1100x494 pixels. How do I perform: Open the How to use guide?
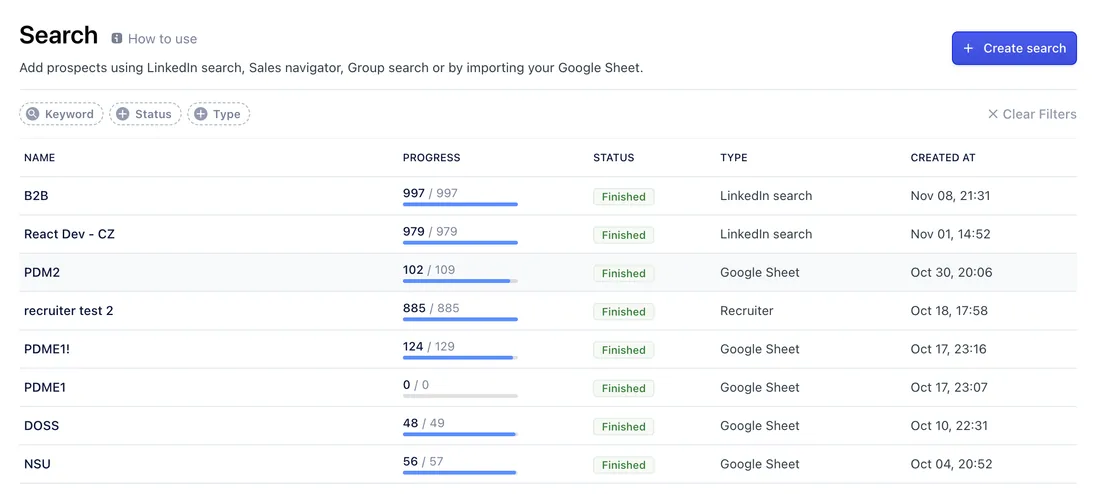click(x=162, y=39)
